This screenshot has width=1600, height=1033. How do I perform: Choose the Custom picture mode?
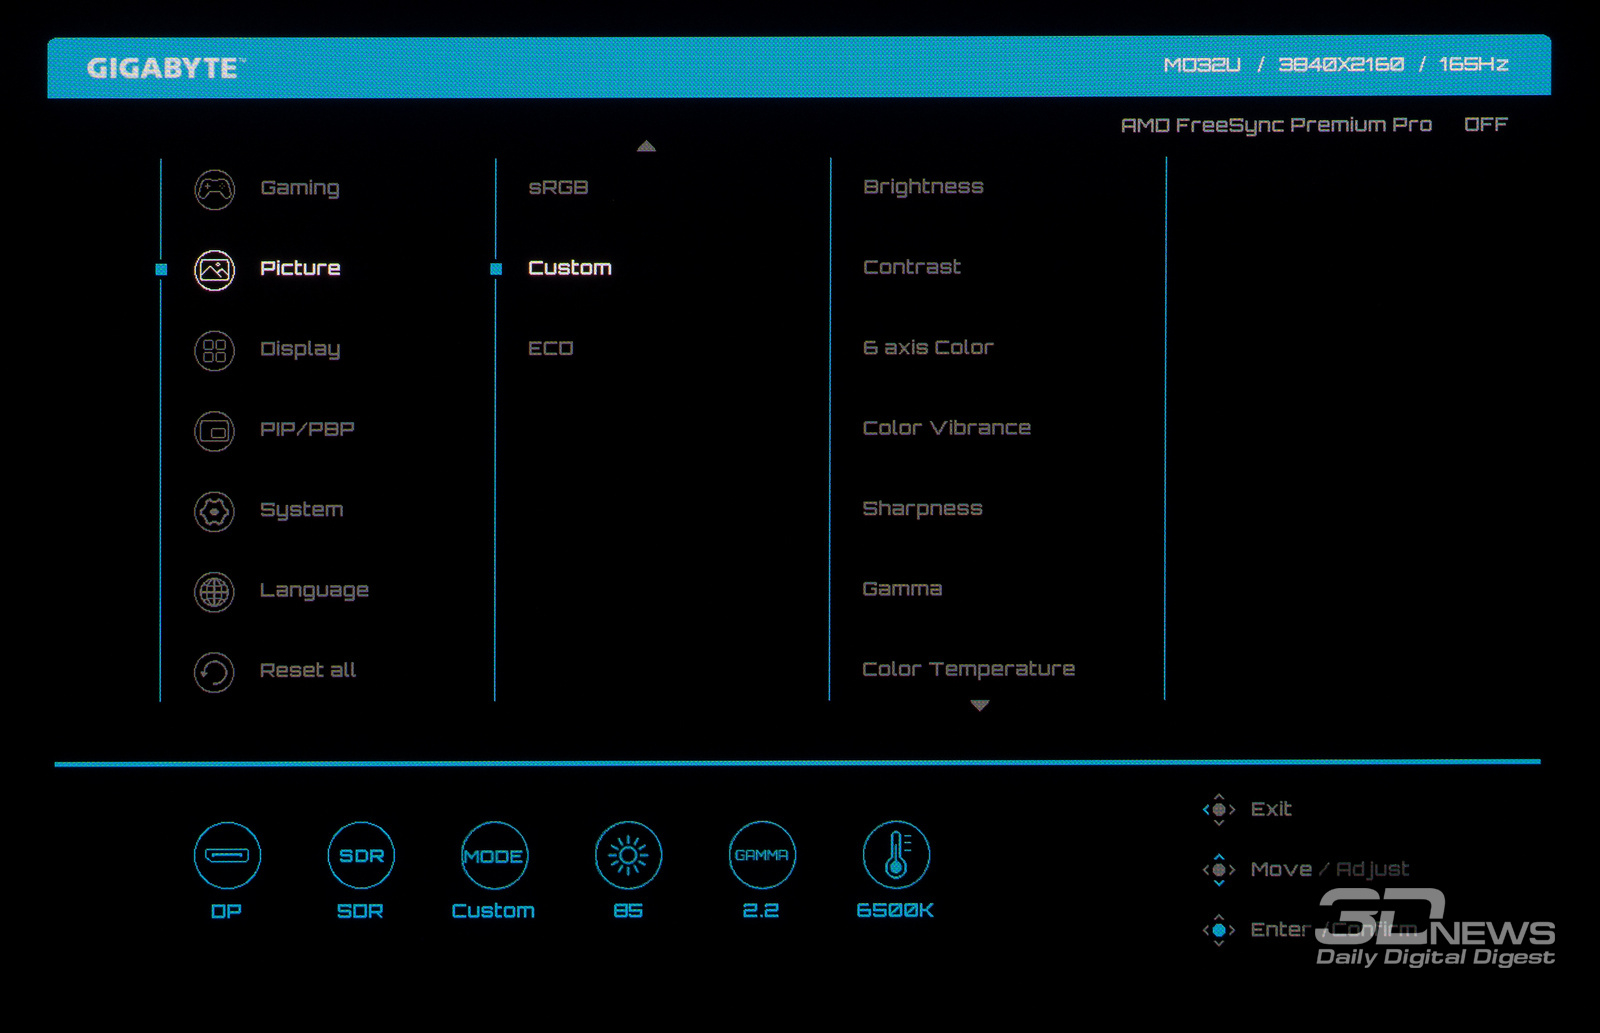coord(570,268)
